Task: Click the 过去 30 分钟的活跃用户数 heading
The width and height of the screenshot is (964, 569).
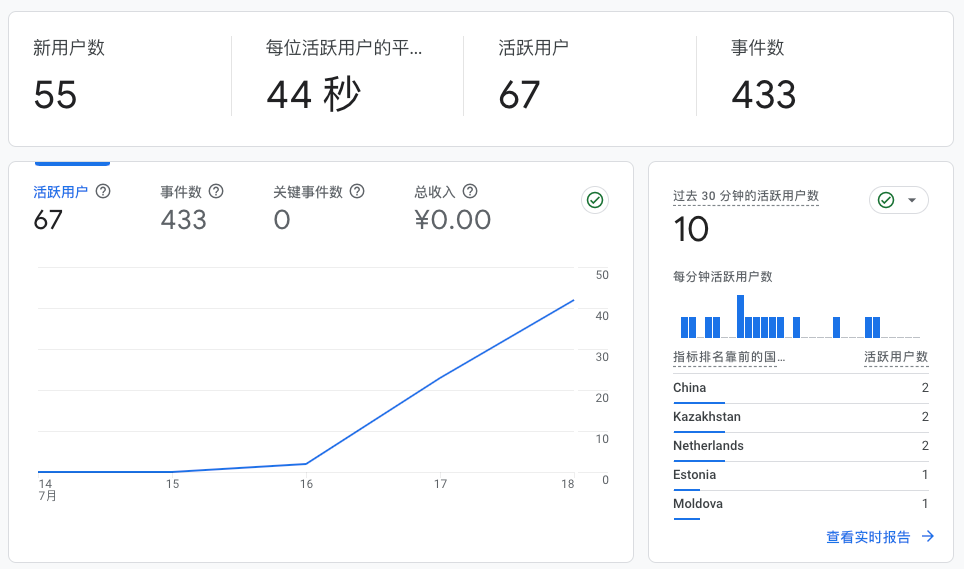Action: (x=746, y=196)
